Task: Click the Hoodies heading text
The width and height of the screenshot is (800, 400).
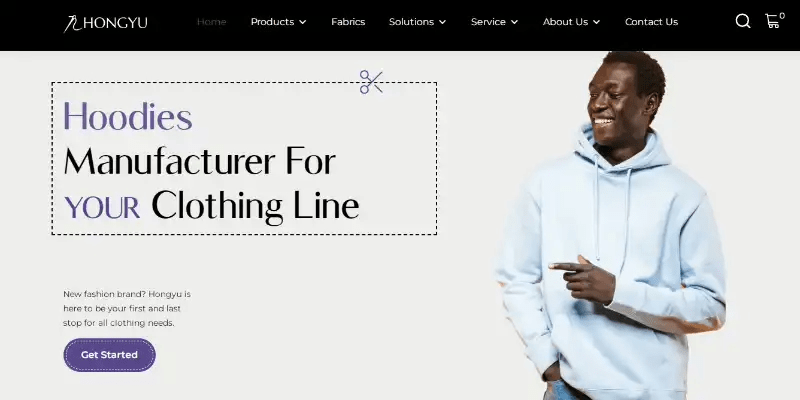Action: coord(128,116)
